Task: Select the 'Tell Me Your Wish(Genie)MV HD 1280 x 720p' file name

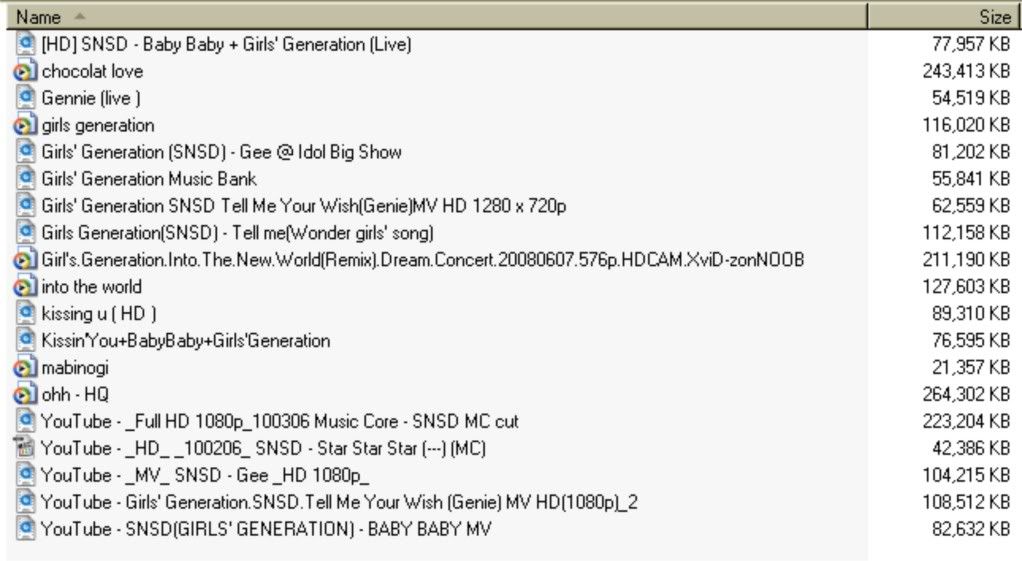Action: click(304, 206)
